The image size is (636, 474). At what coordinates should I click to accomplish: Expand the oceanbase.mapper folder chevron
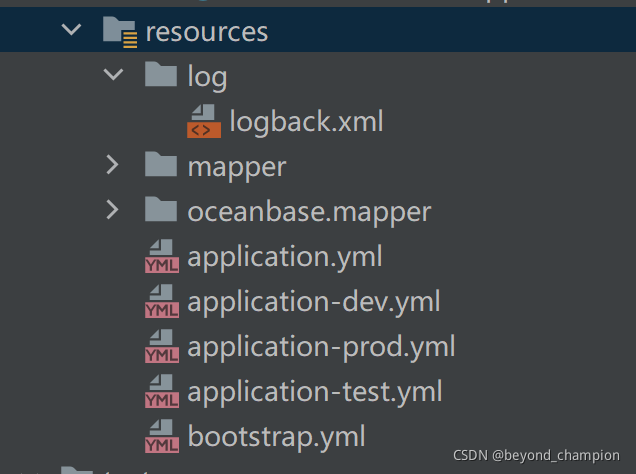click(112, 210)
